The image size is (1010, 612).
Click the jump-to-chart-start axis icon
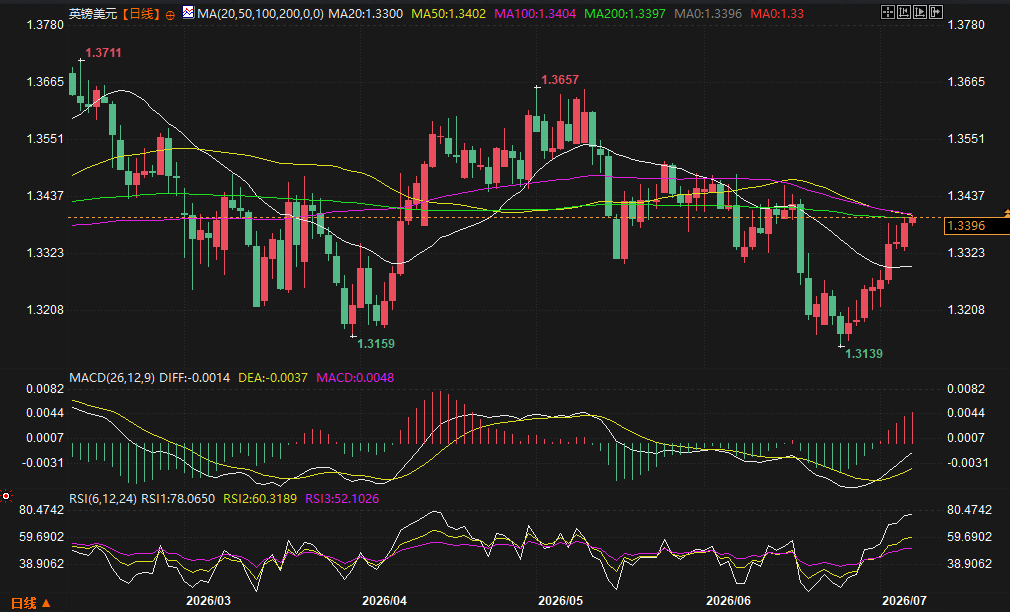tap(904, 12)
